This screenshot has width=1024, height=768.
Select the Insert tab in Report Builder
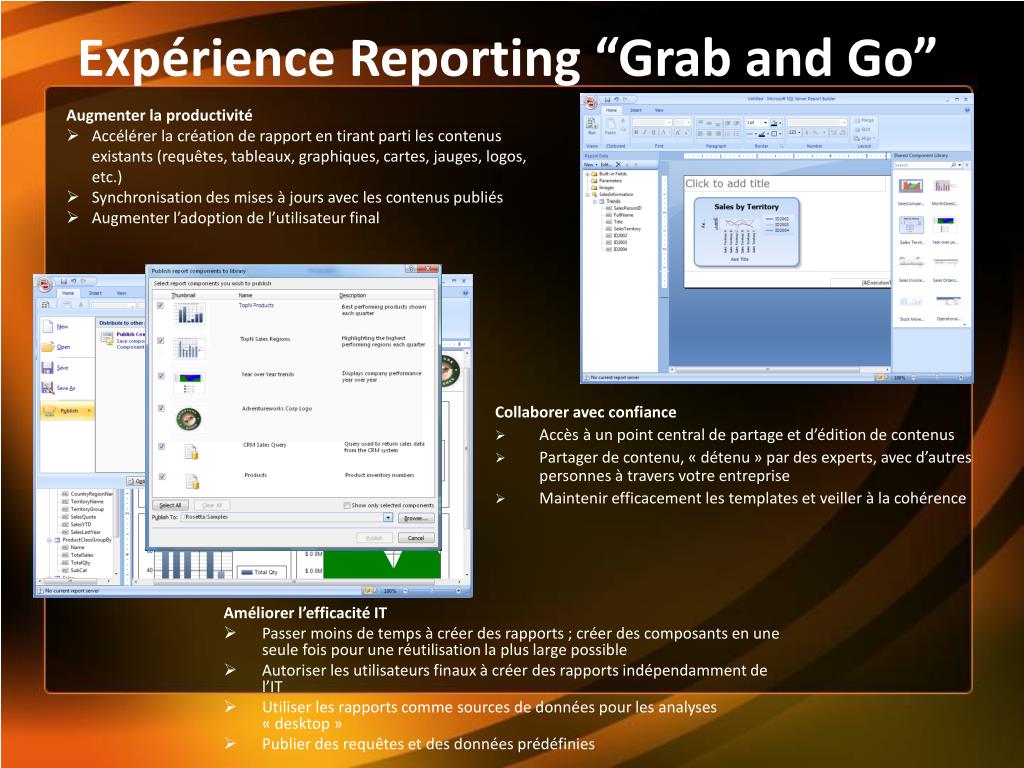click(635, 110)
